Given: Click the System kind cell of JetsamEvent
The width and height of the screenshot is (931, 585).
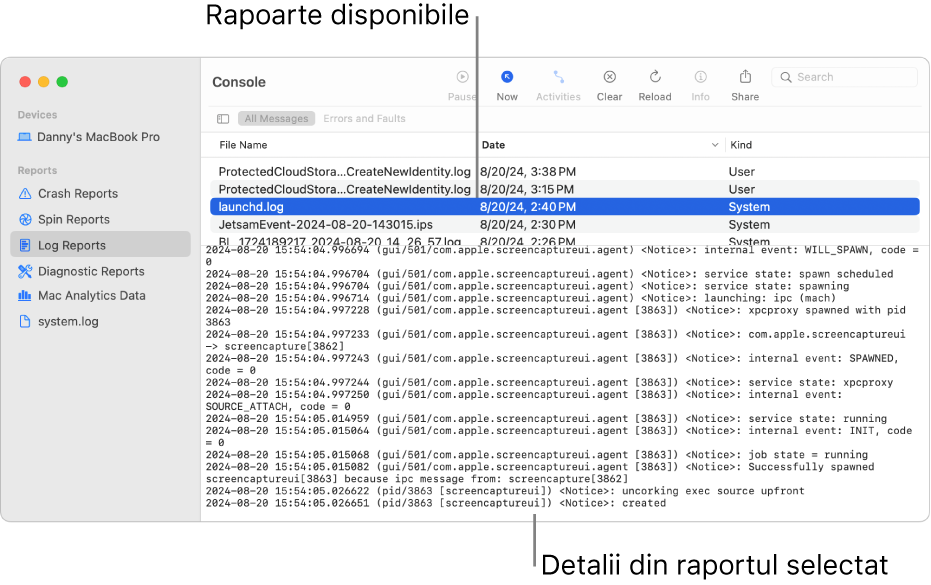Looking at the screenshot, I should point(749,224).
